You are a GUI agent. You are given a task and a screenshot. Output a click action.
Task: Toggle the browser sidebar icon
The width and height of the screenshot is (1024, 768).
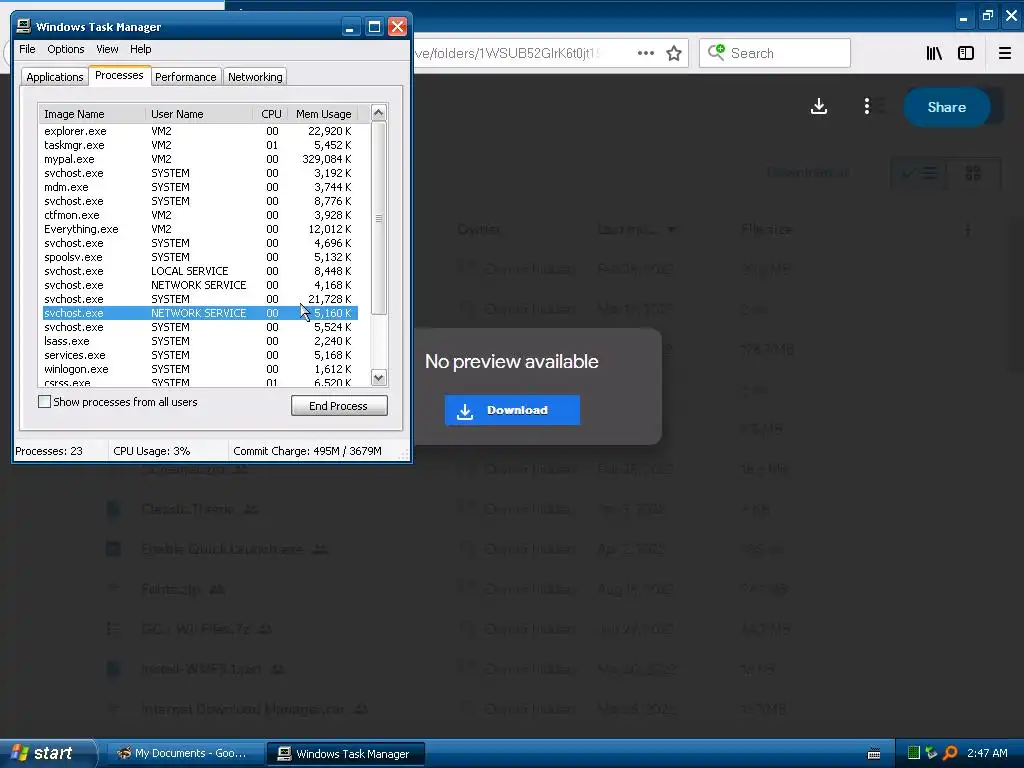966,54
